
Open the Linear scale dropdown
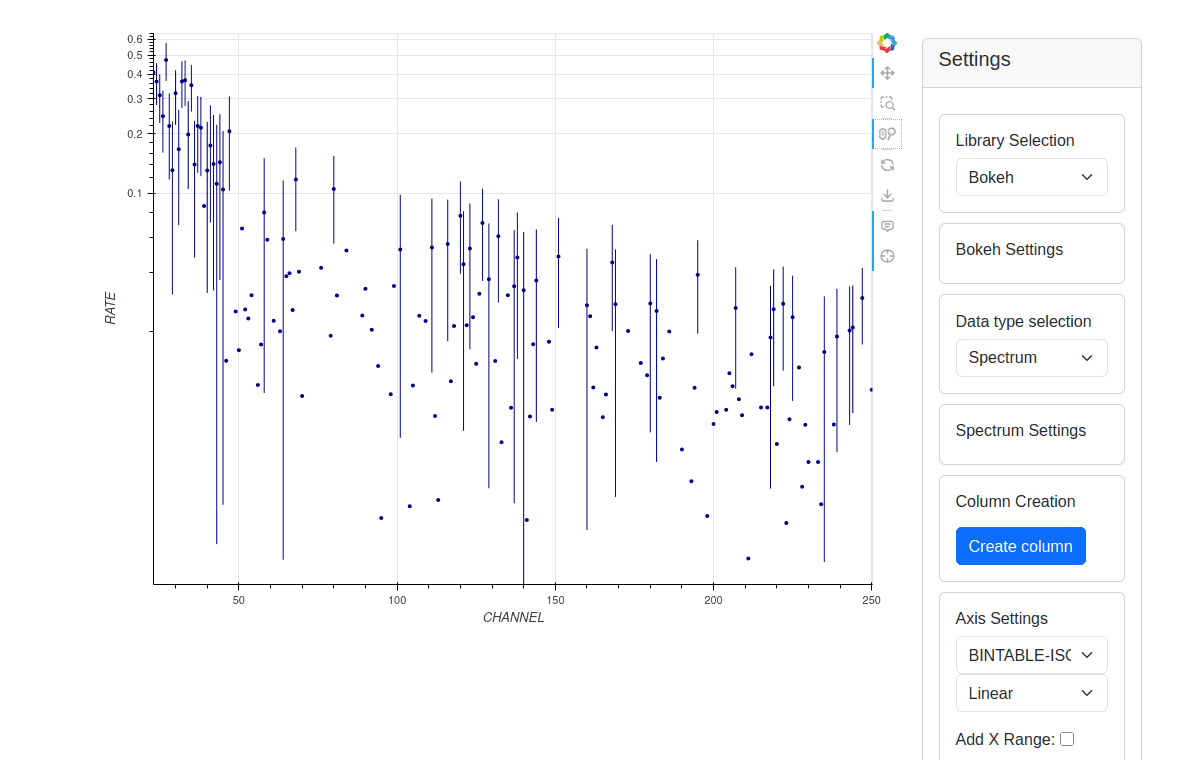[1031, 693]
